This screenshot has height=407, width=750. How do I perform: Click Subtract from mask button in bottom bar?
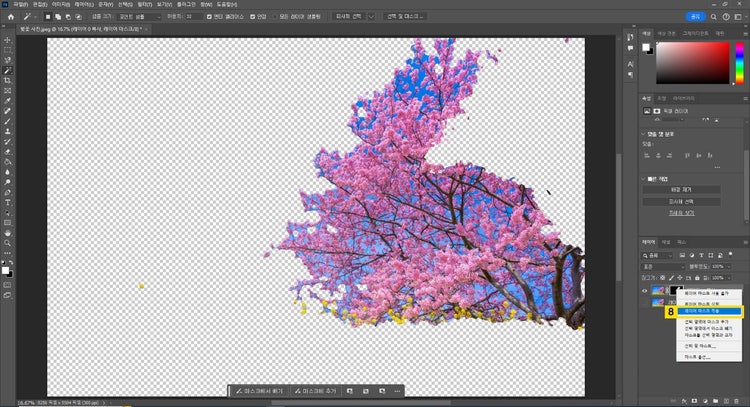(260, 391)
